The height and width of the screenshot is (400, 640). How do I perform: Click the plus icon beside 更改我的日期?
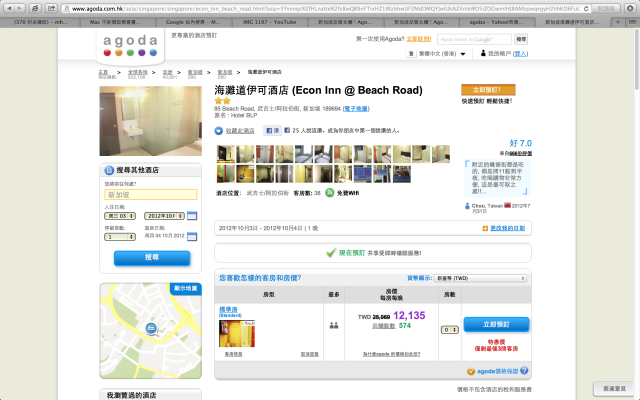pos(485,228)
